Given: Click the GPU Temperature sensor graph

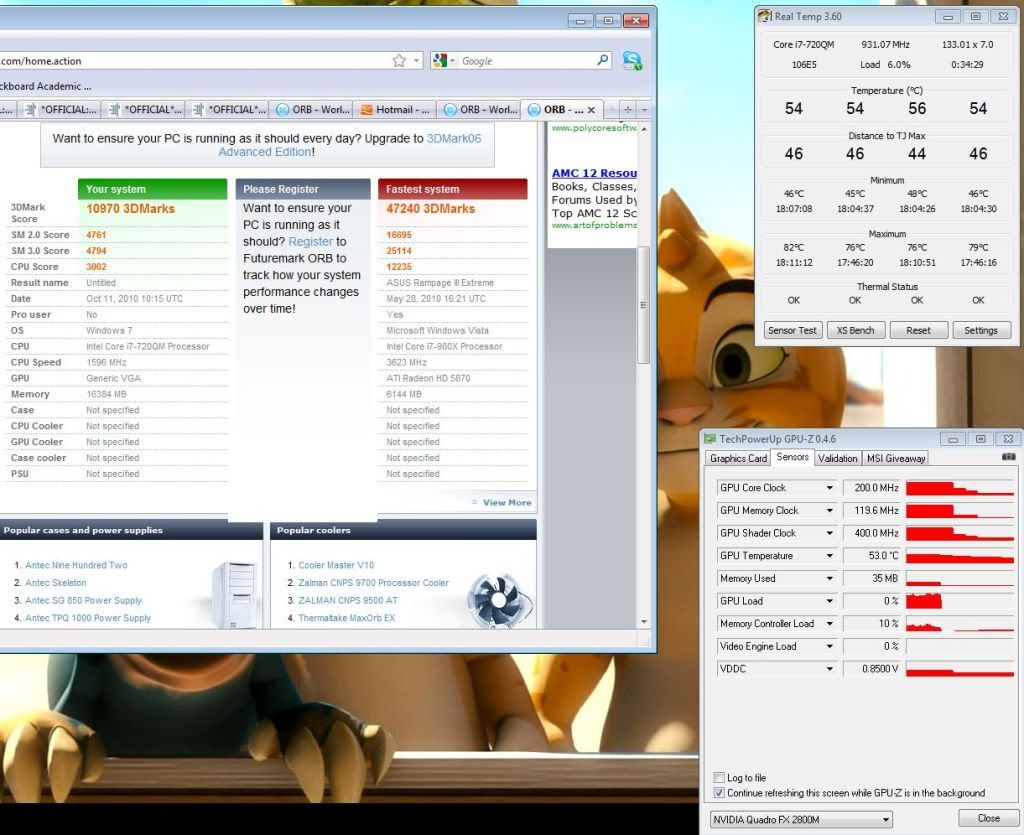Looking at the screenshot, I should 960,556.
